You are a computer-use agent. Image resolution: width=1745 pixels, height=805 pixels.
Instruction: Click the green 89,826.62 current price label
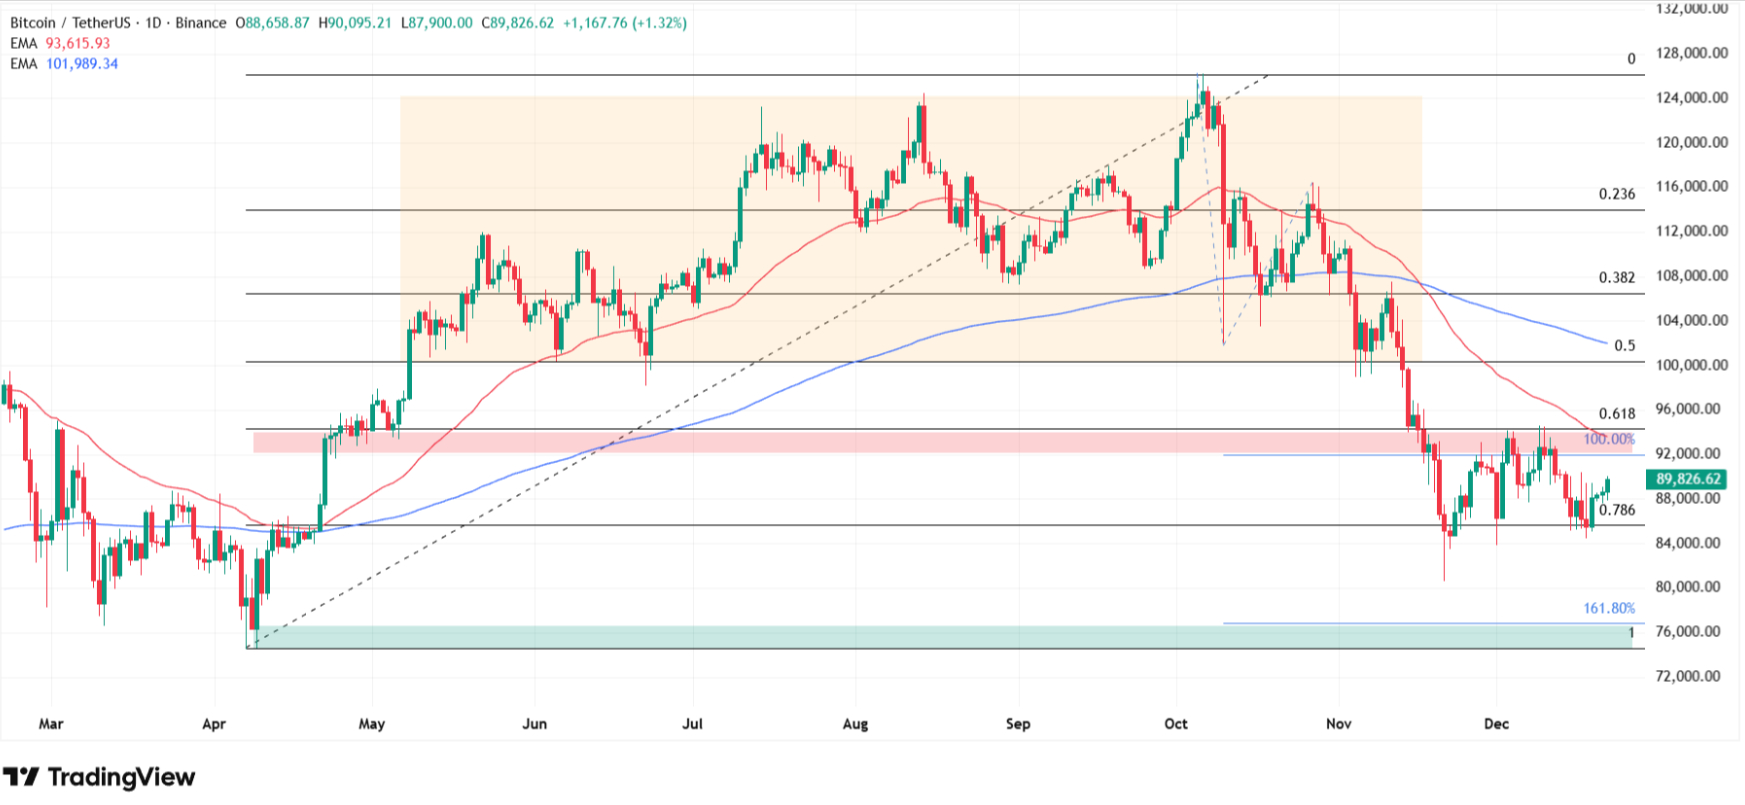pos(1687,479)
